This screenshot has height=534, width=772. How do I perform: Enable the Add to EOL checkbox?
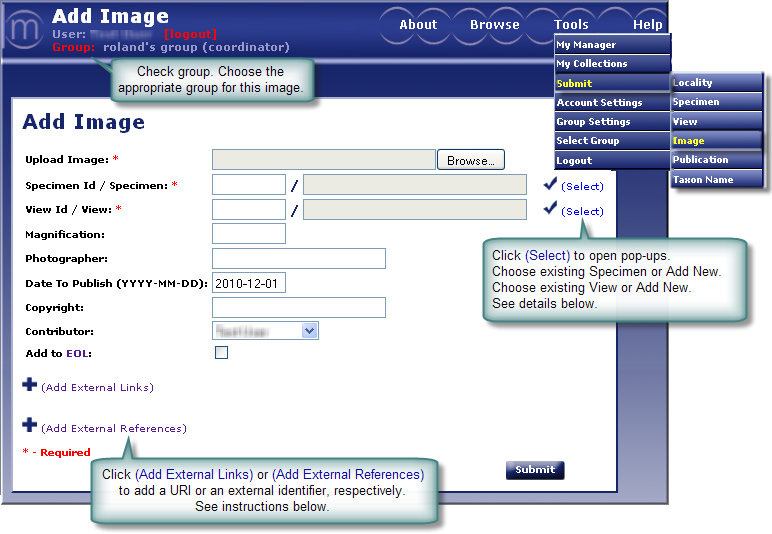(x=221, y=353)
